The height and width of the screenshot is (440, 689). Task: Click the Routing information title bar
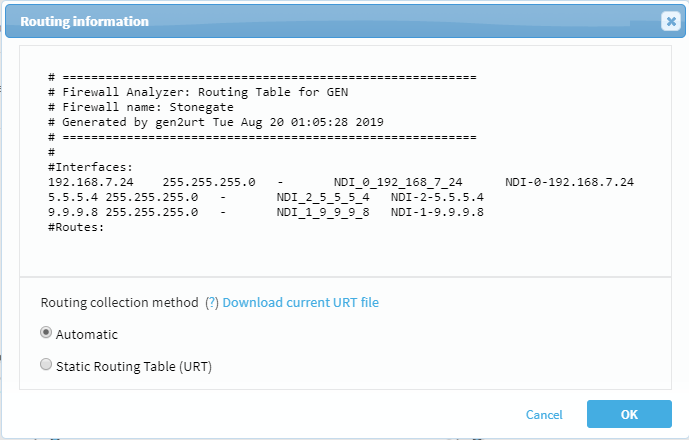(300, 21)
